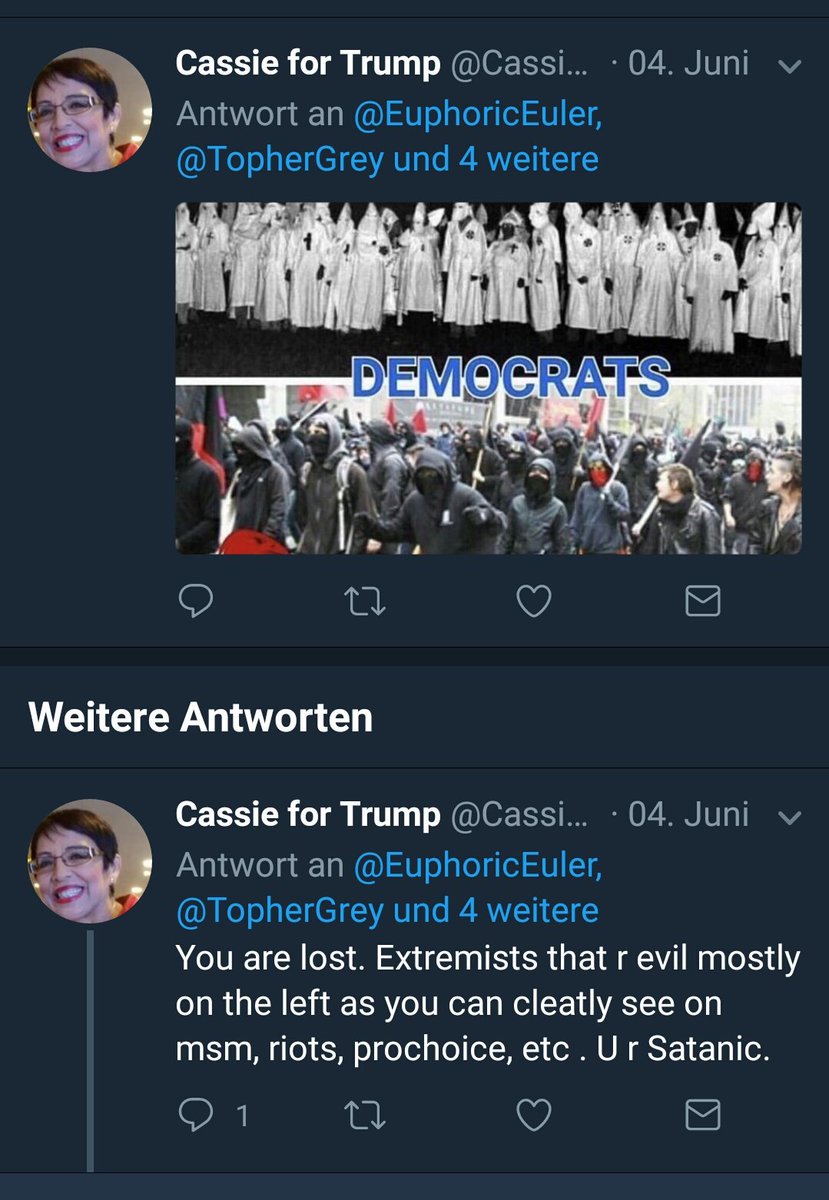Retweet the 'You are lost' tweet
The height and width of the screenshot is (1200, 829).
coord(364,1116)
